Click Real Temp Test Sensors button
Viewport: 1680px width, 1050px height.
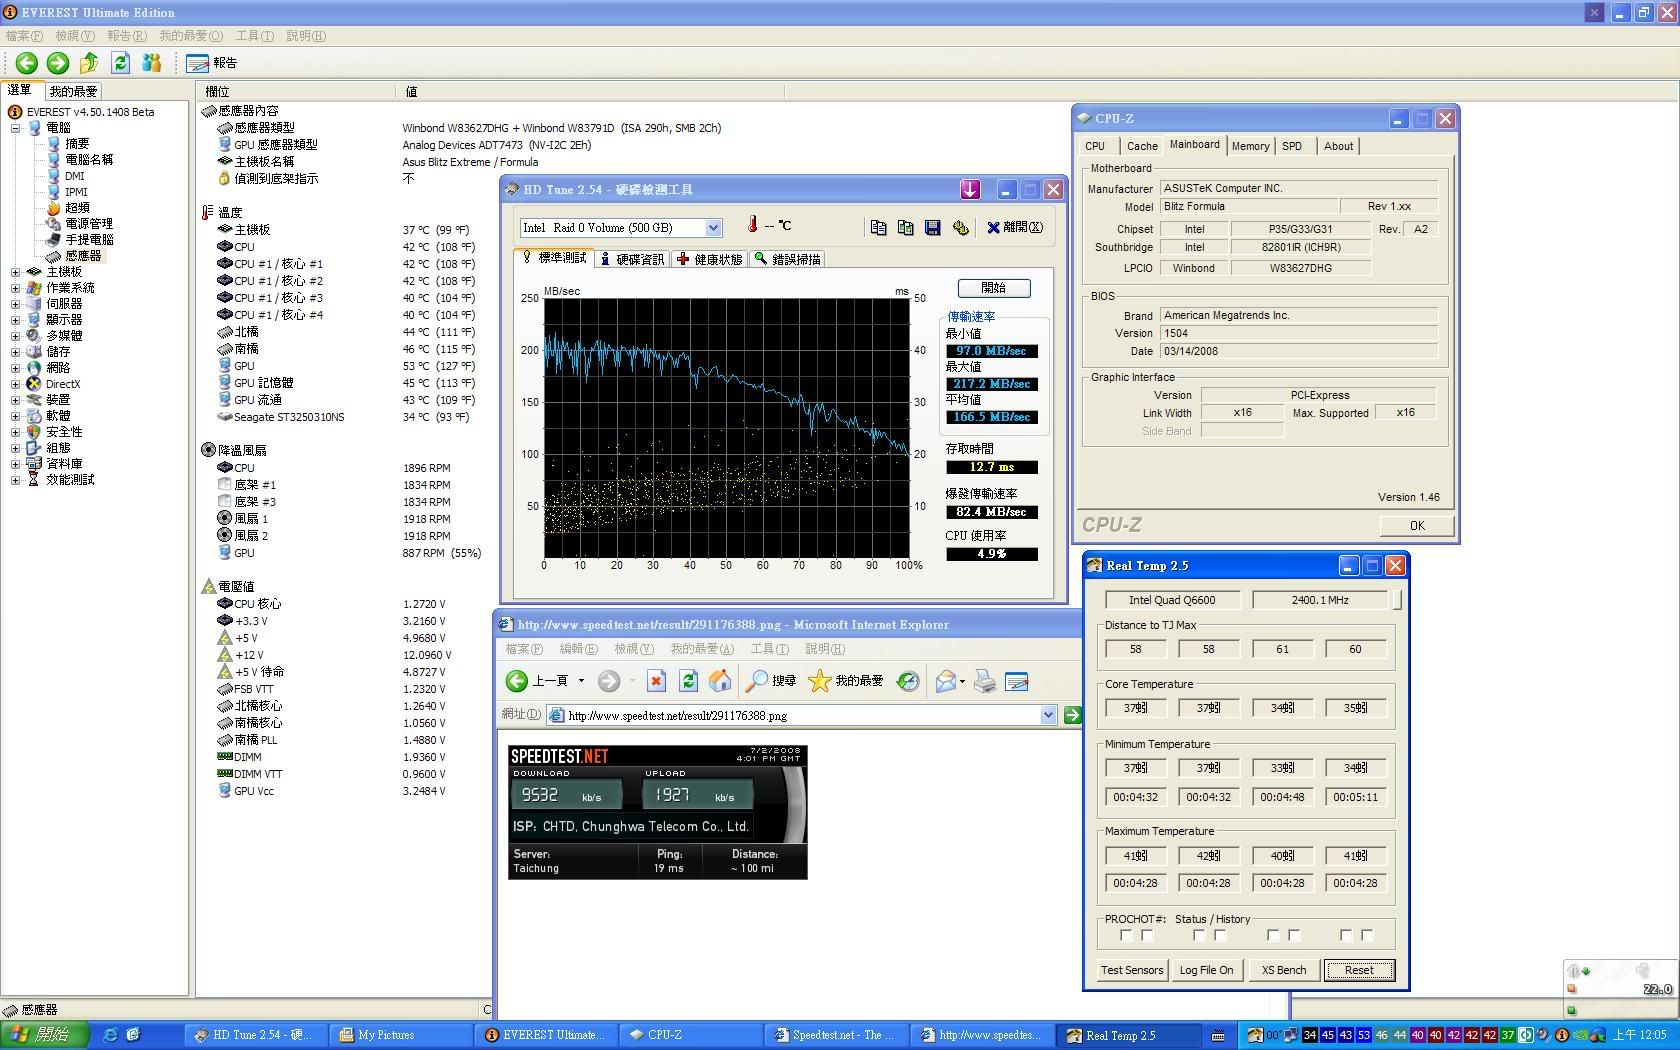[x=1132, y=970]
